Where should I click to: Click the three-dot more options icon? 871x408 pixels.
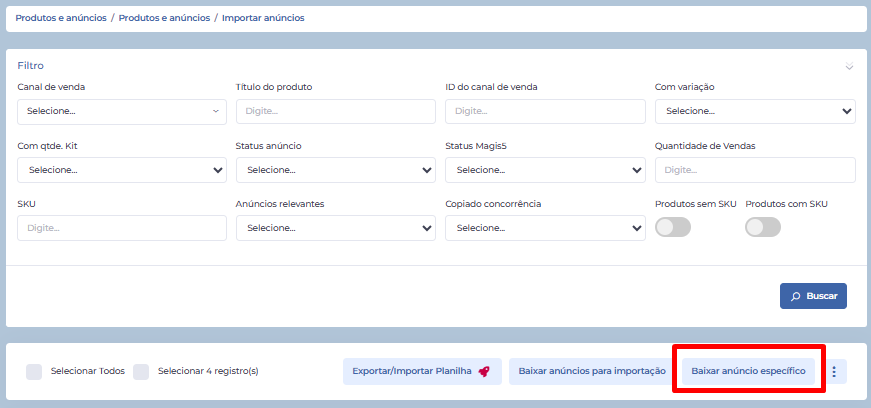click(x=834, y=372)
